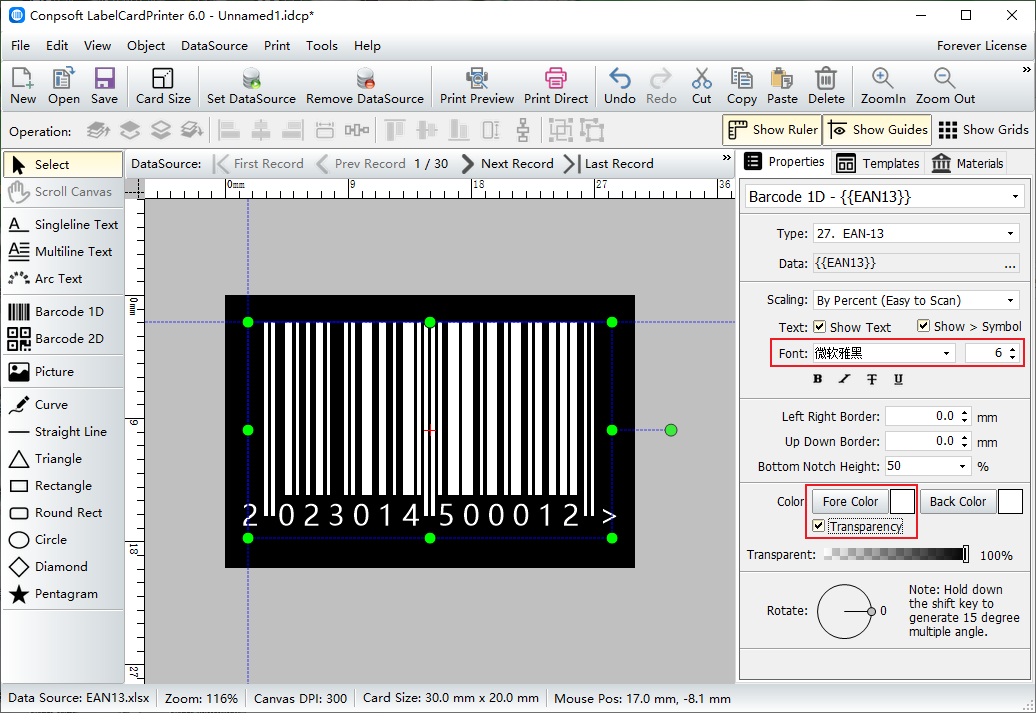
Task: Pick the Curve drawing tool
Action: [63, 404]
